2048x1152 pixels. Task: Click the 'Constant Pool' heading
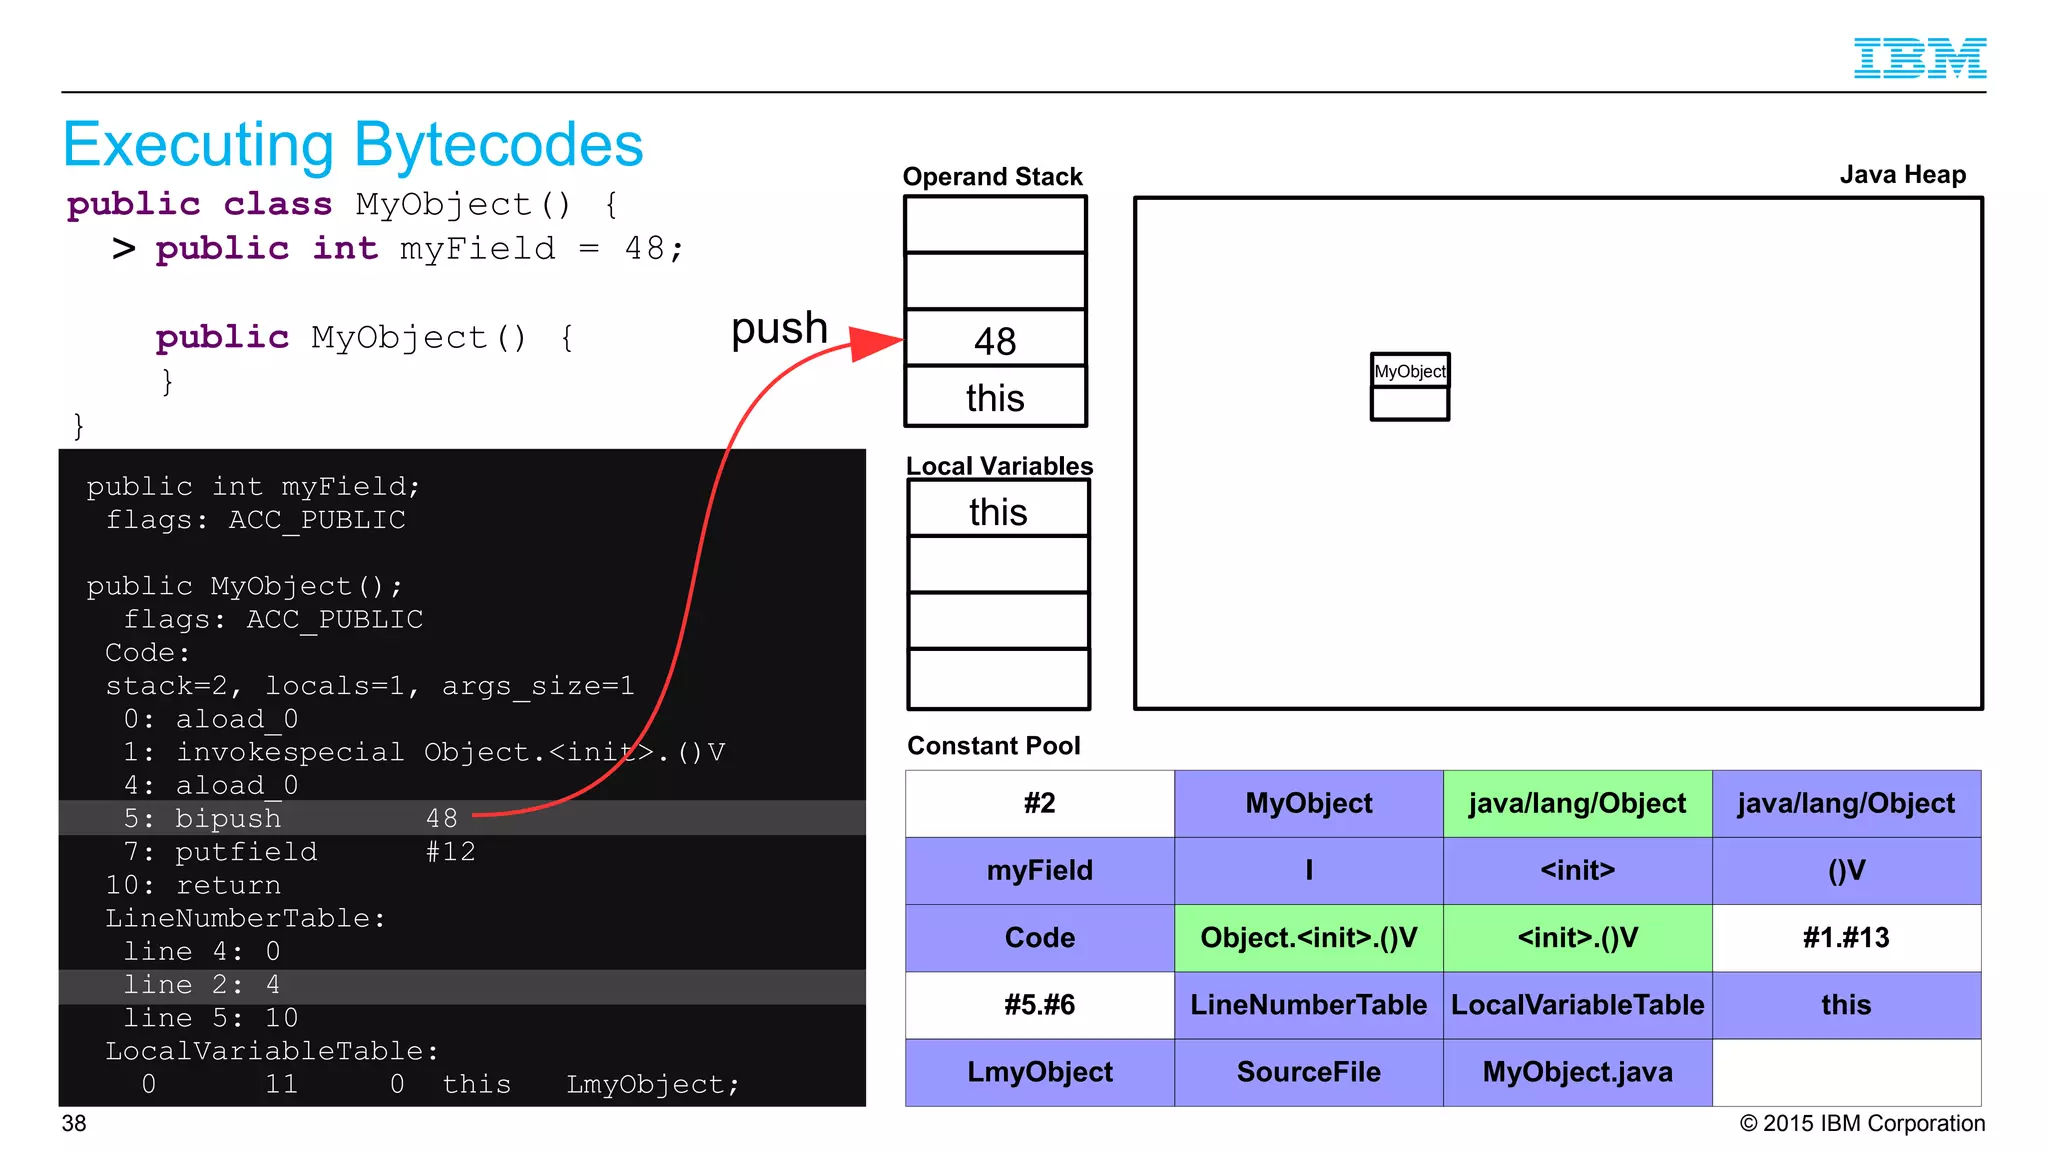[993, 745]
